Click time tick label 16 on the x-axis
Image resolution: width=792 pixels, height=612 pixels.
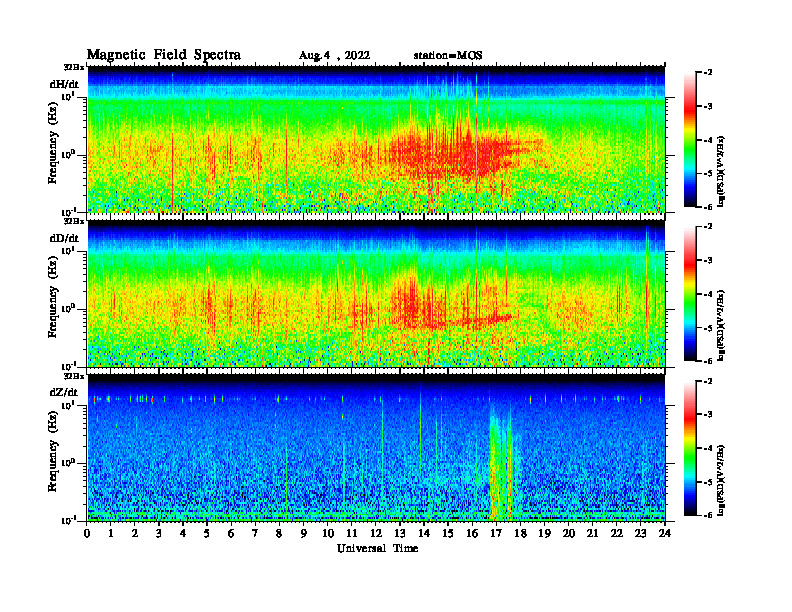click(x=473, y=534)
